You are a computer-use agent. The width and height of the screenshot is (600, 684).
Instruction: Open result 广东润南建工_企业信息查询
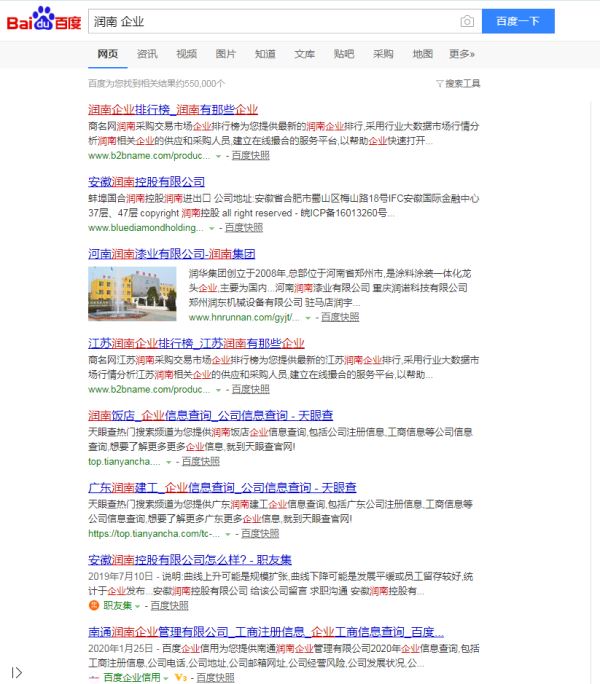tap(222, 487)
